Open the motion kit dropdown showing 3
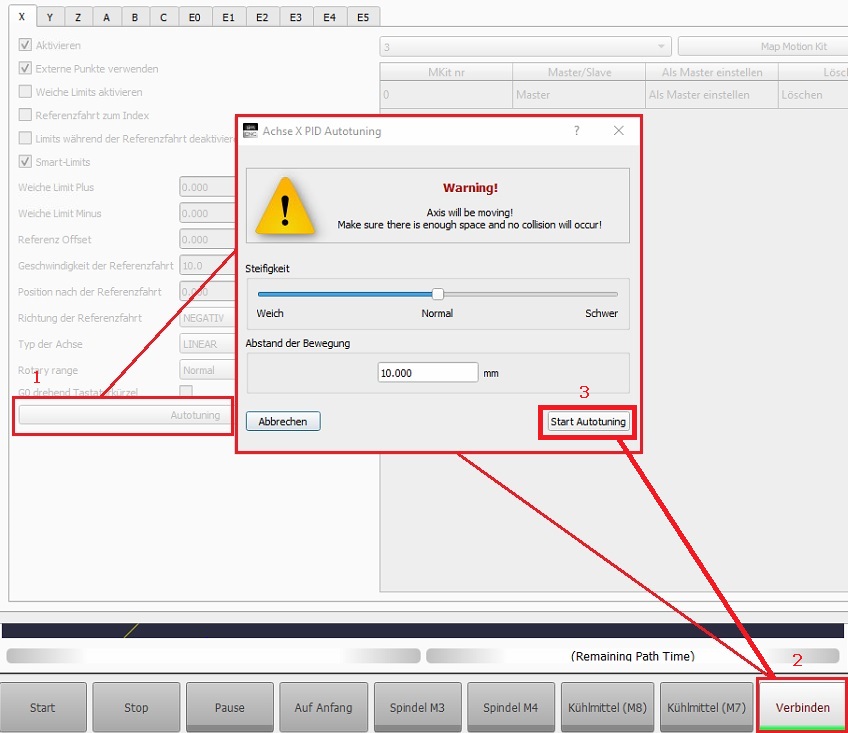Viewport: 848px width, 733px height. pyautogui.click(x=525, y=47)
